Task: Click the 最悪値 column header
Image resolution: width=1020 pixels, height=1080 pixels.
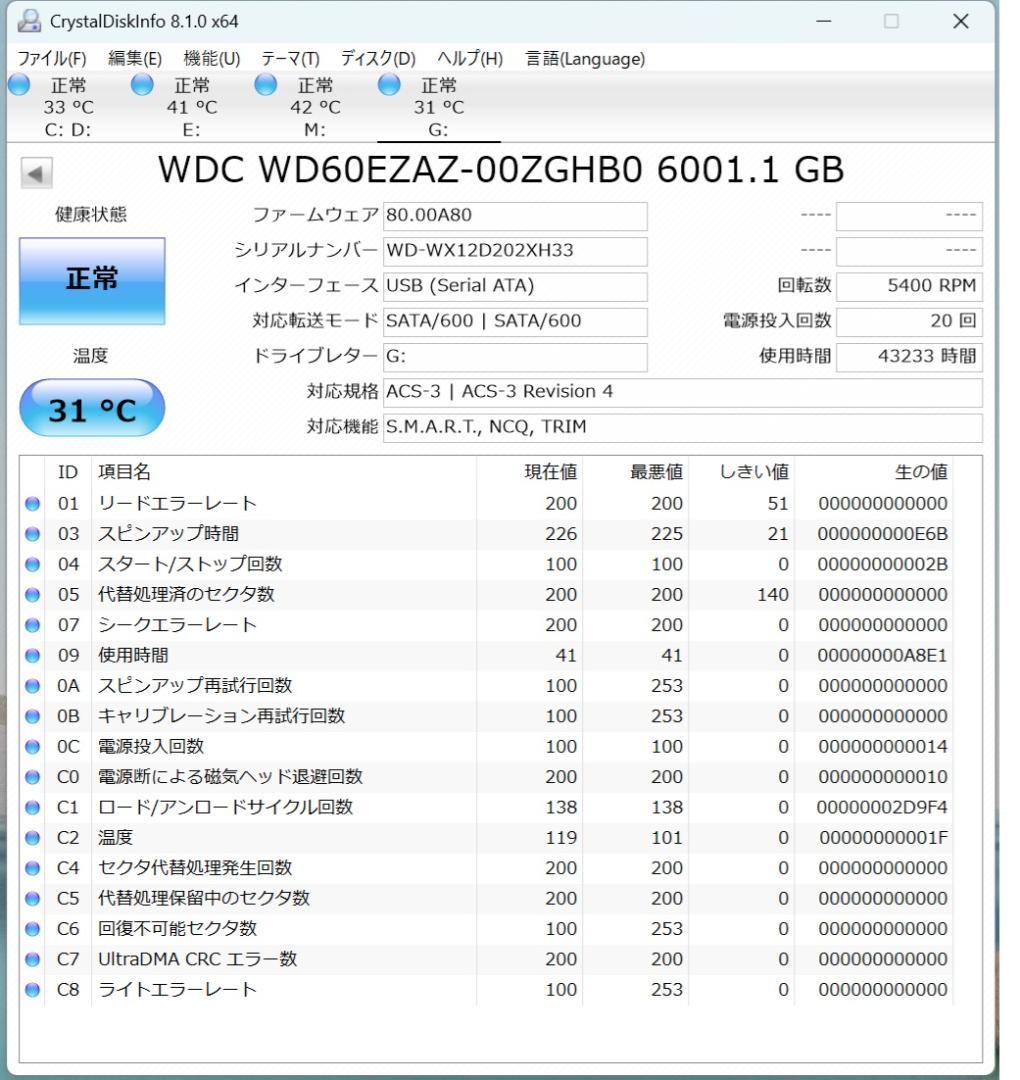Action: [635, 472]
